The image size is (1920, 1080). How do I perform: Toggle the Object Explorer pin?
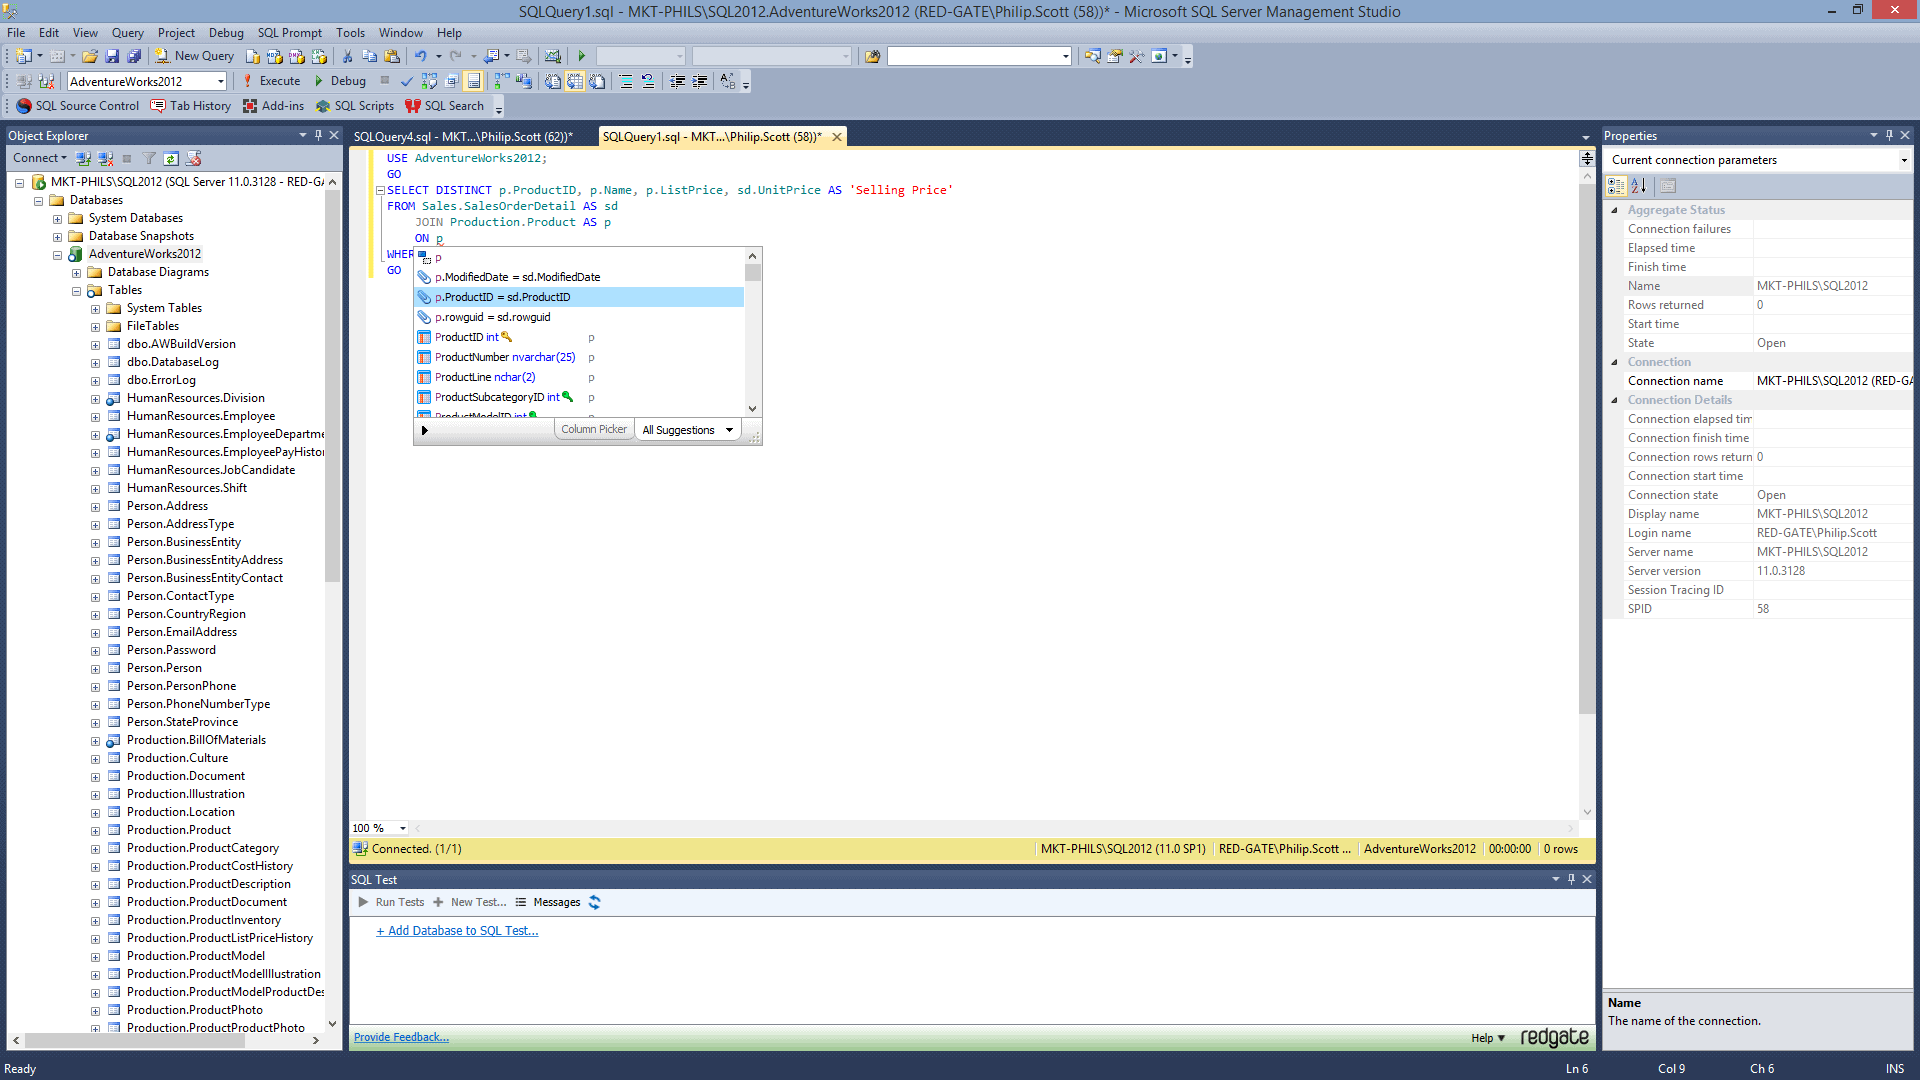(318, 135)
